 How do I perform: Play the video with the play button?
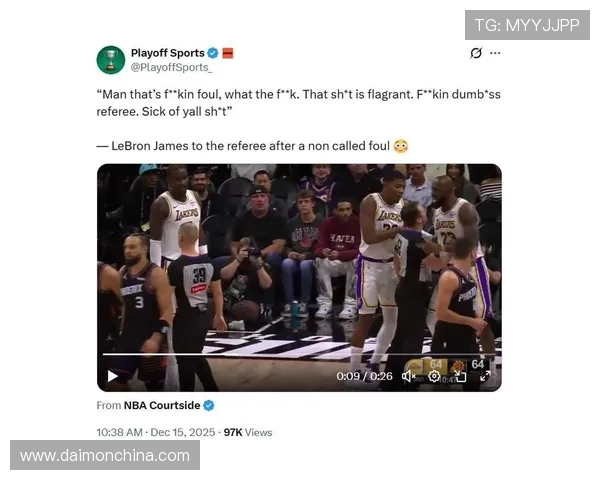pyautogui.click(x=112, y=376)
